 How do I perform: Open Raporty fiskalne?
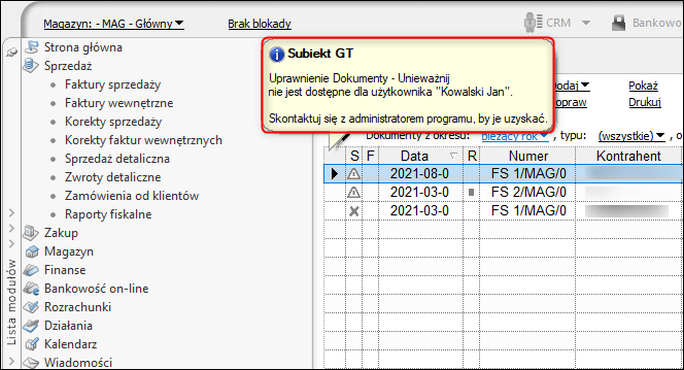click(108, 214)
